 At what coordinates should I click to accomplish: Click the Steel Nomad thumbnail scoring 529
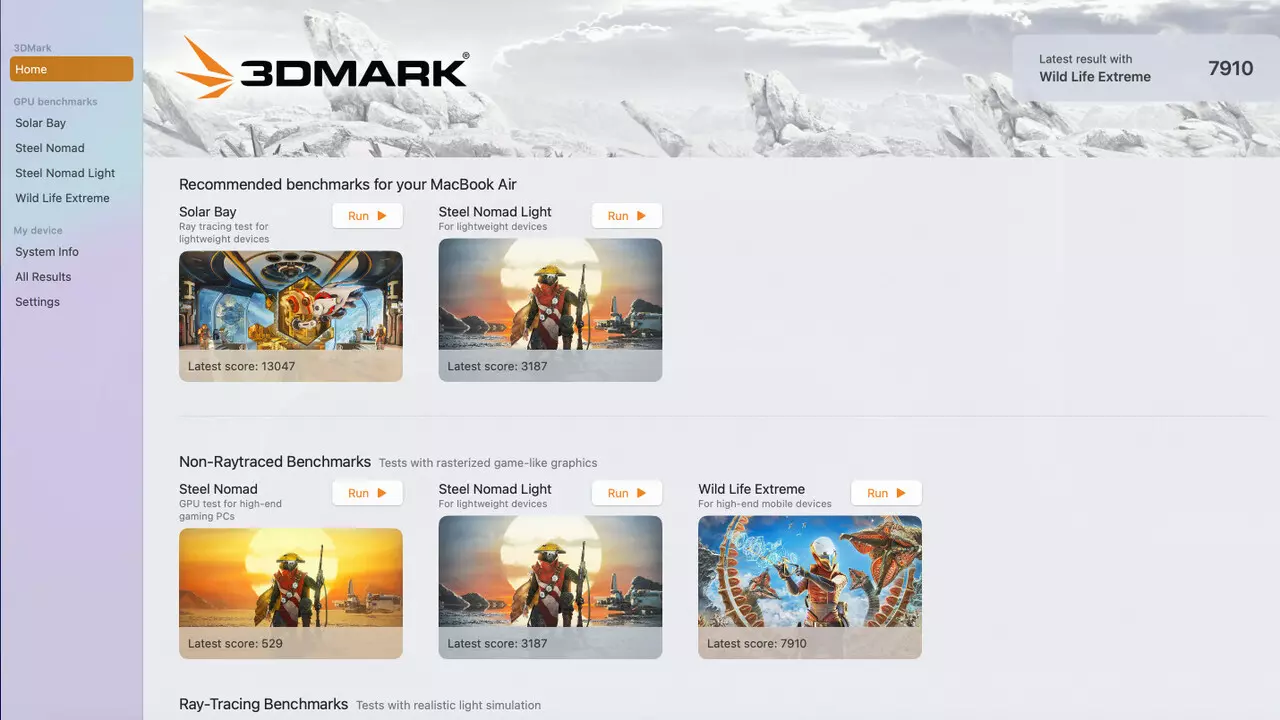click(x=291, y=593)
